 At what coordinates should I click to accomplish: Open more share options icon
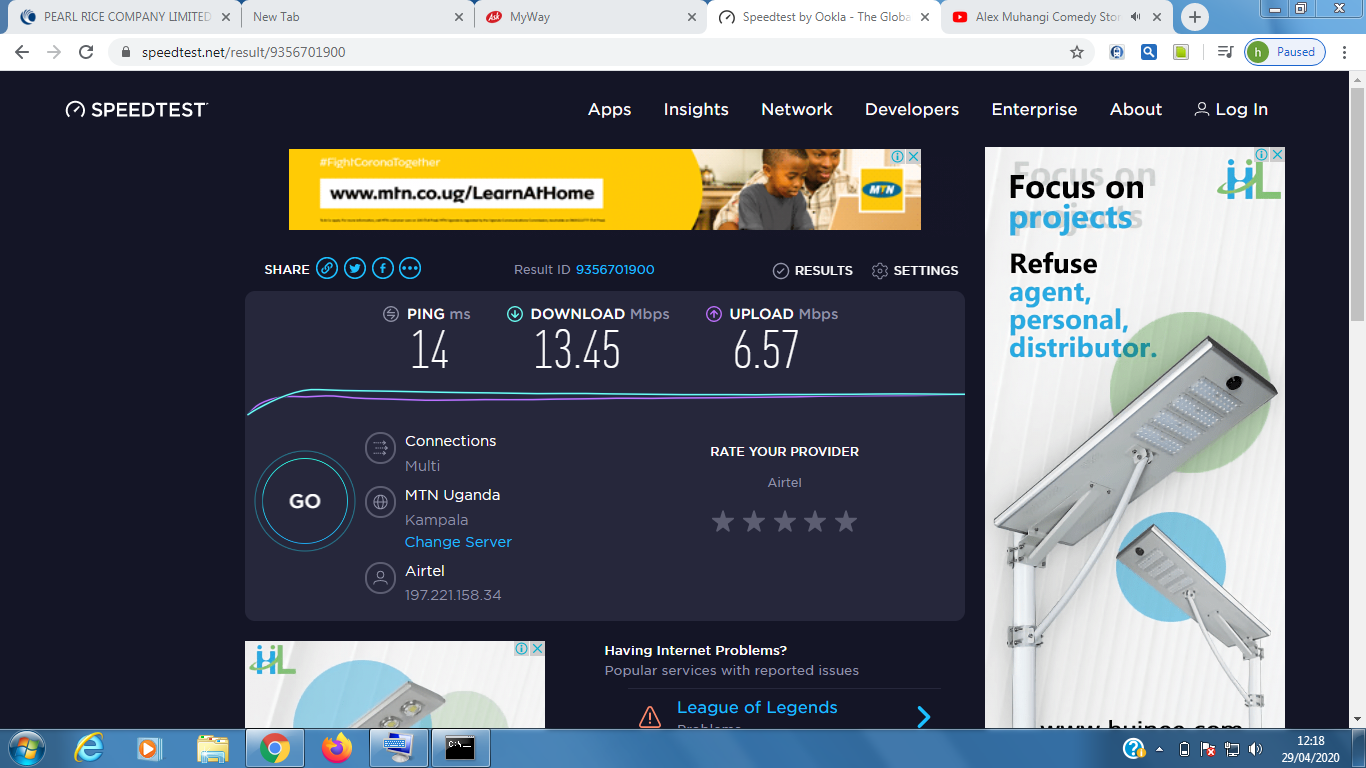click(x=410, y=268)
